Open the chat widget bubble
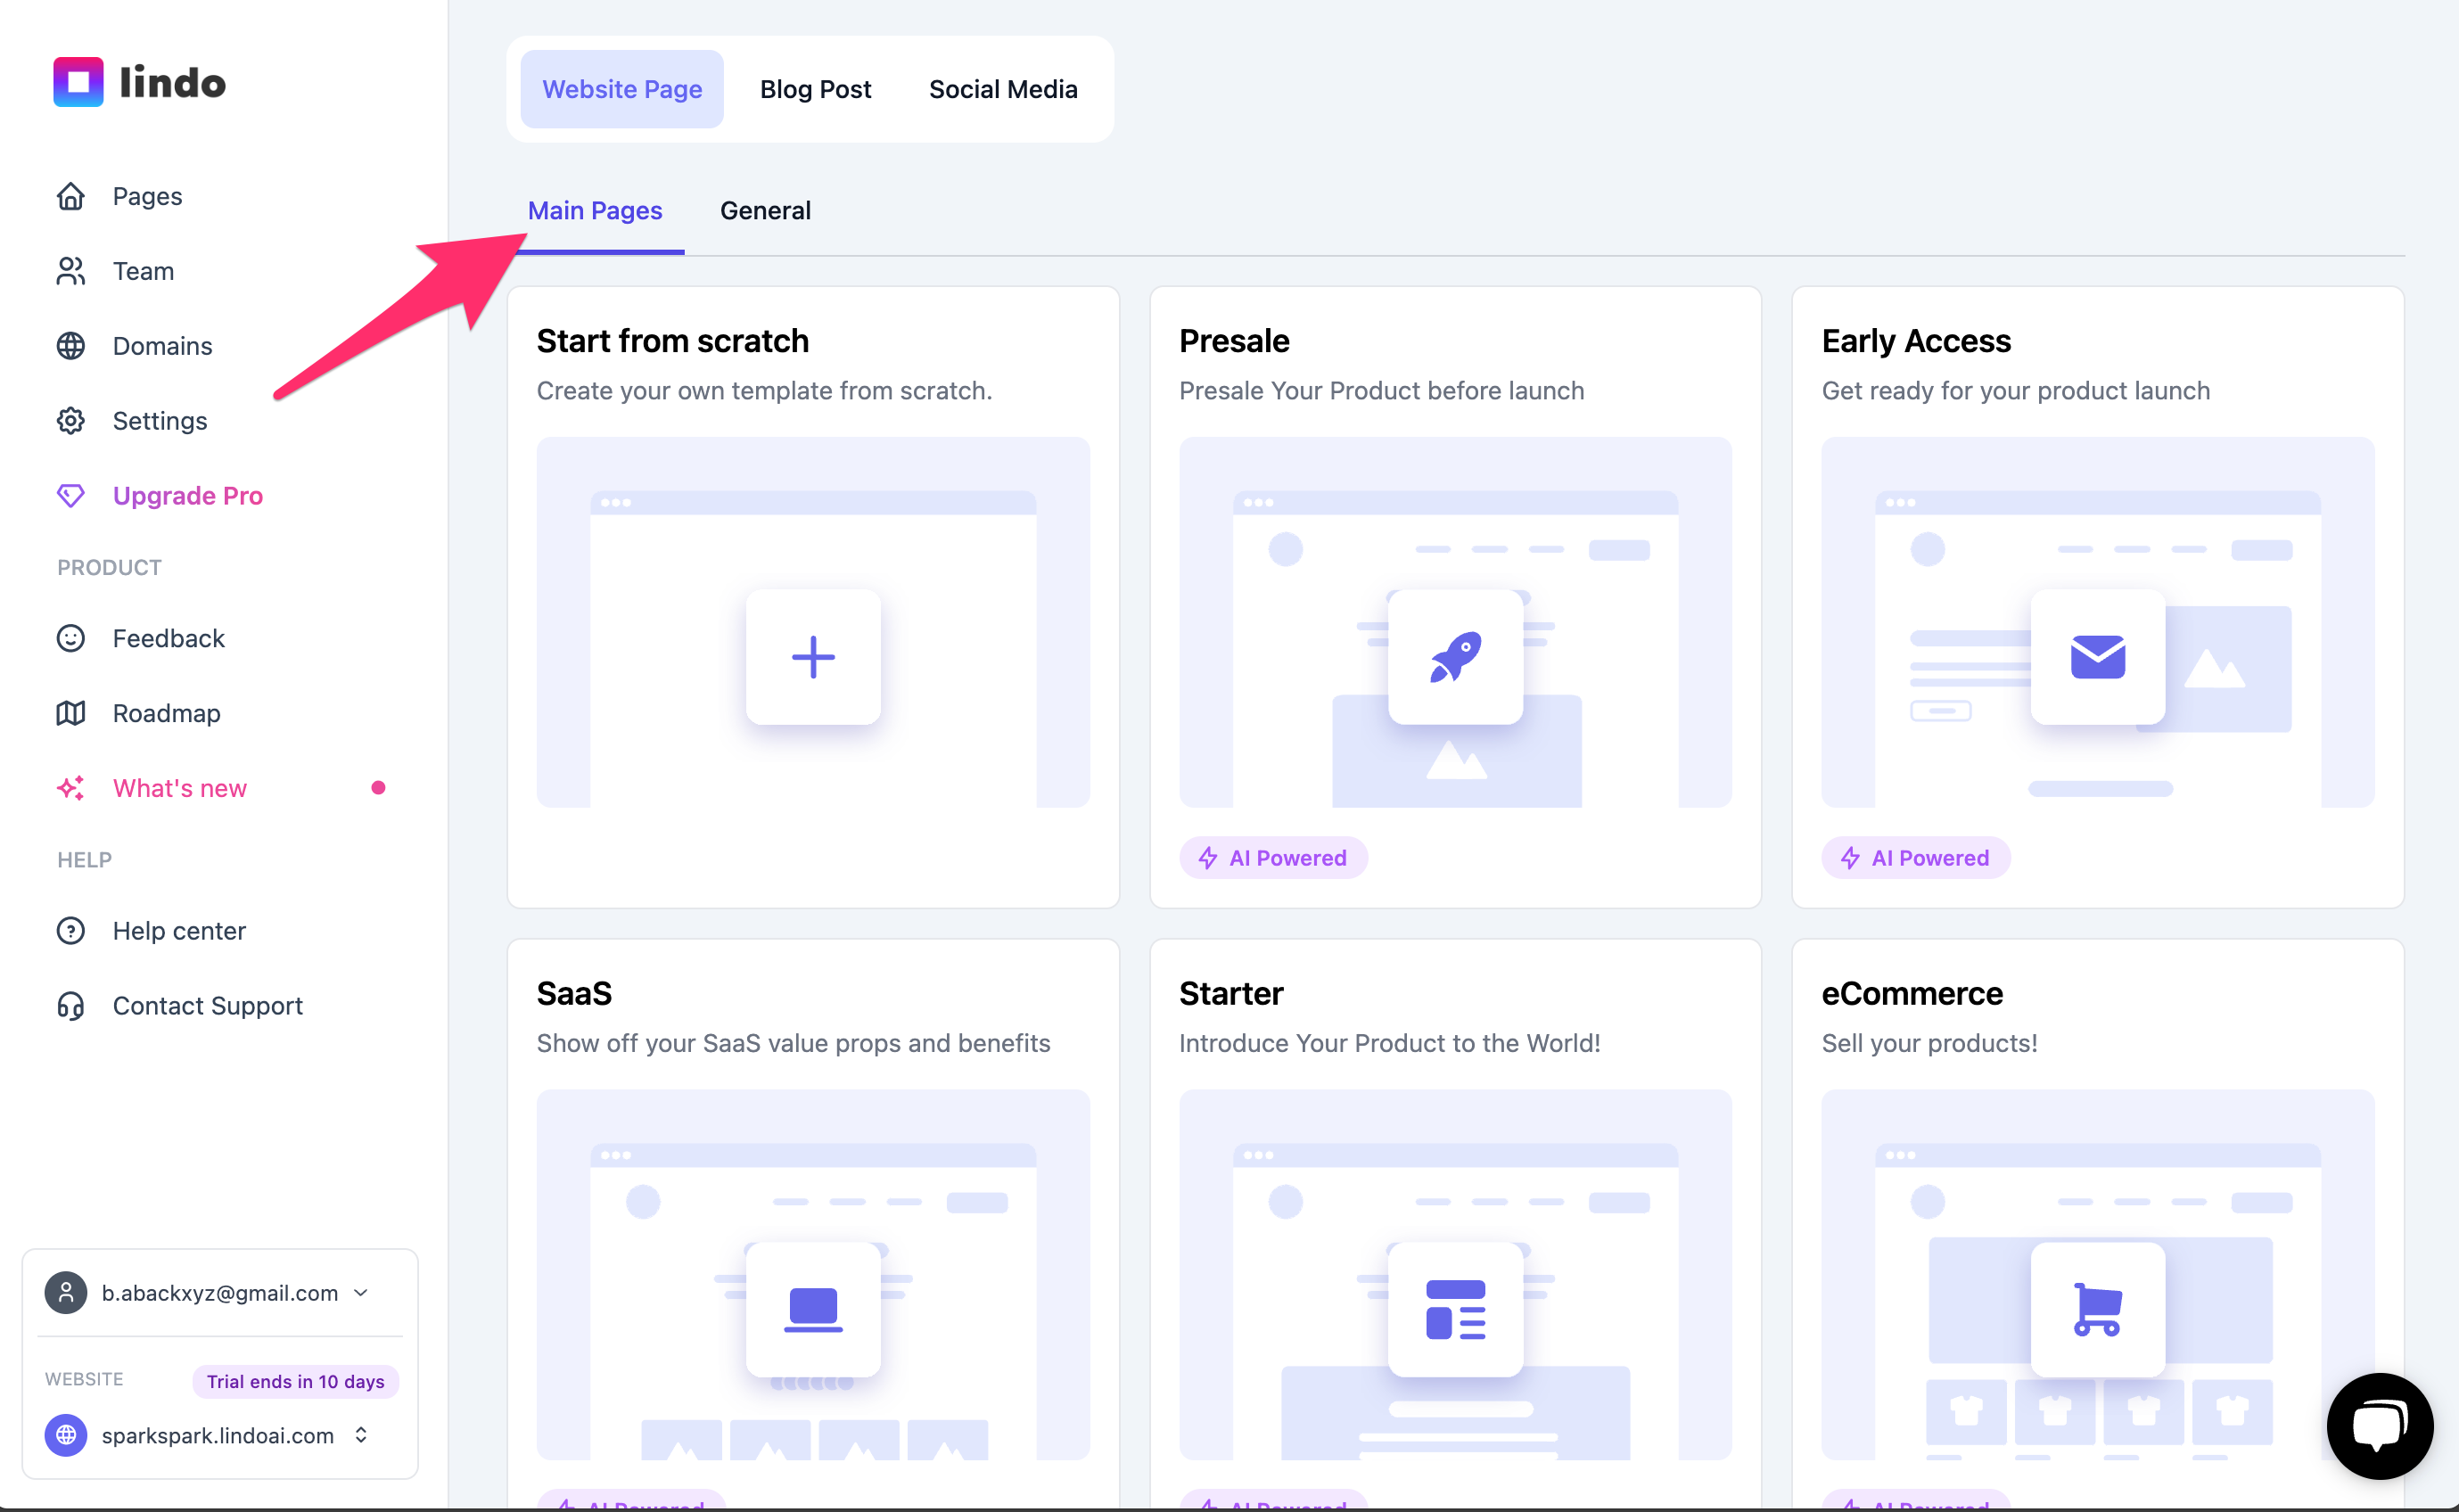This screenshot has width=2459, height=1512. click(2380, 1426)
